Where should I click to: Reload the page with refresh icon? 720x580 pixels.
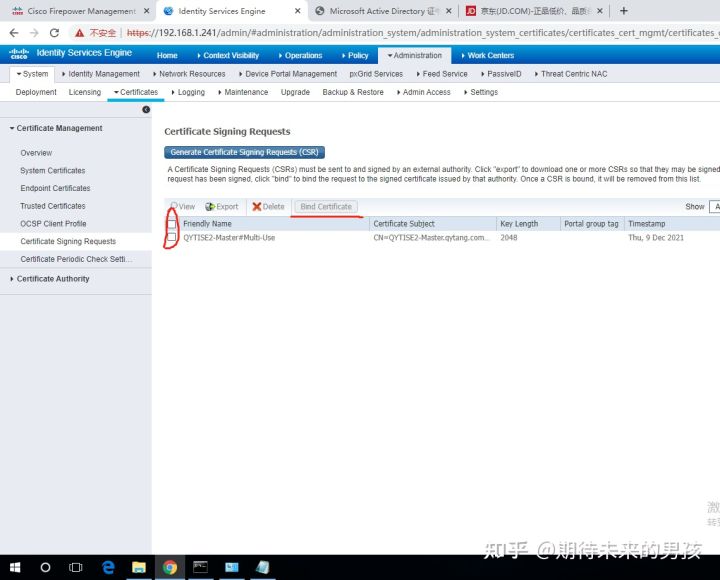[54, 33]
